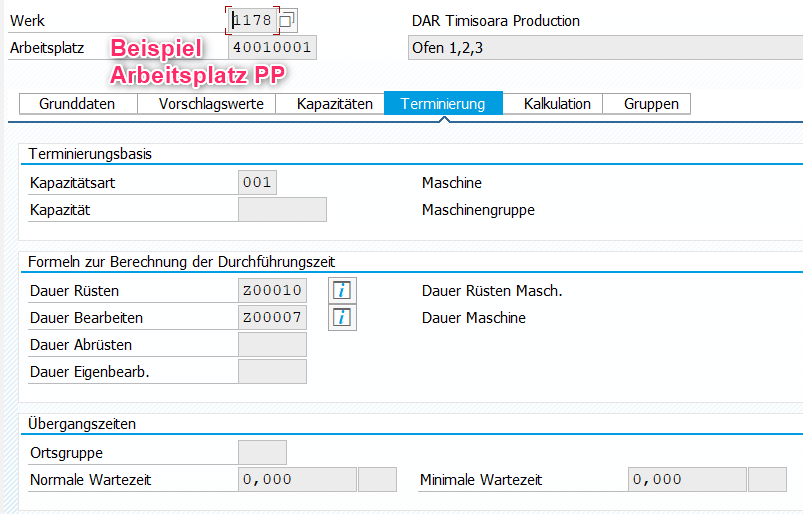Click the empty Kapazität field
This screenshot has width=803, height=514.
282,210
